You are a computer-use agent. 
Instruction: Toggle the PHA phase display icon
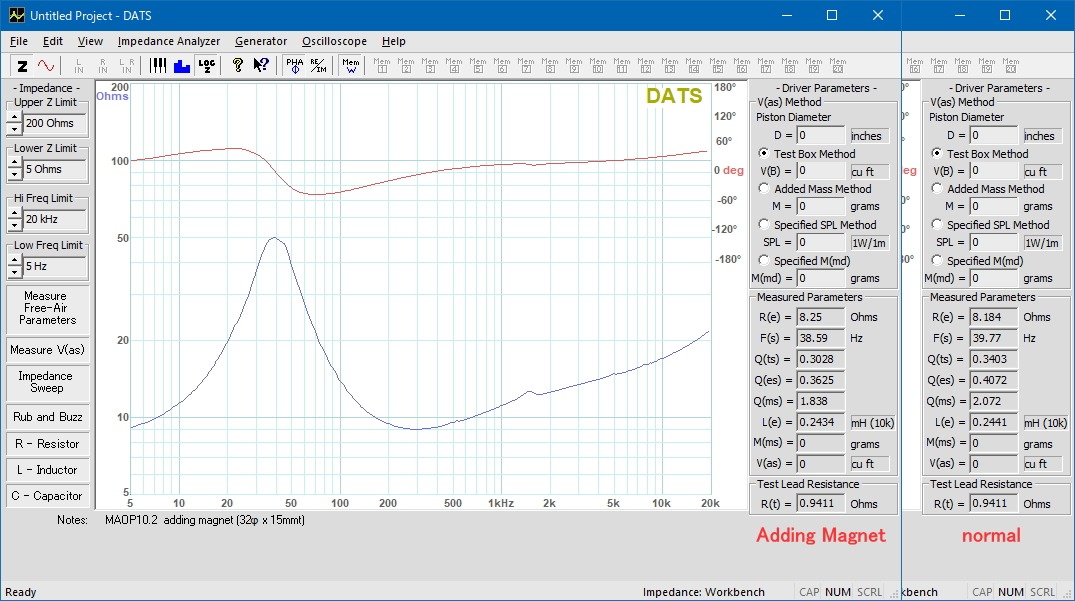pos(294,66)
